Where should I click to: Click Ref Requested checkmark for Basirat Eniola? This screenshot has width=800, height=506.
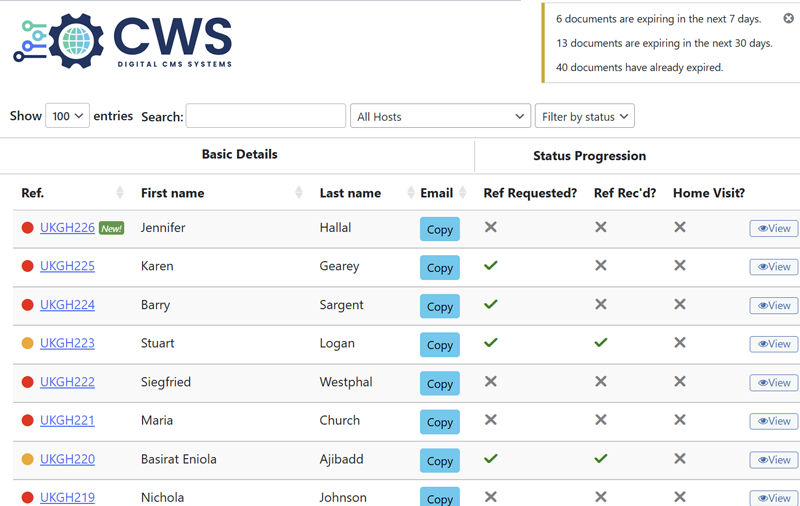click(x=491, y=458)
